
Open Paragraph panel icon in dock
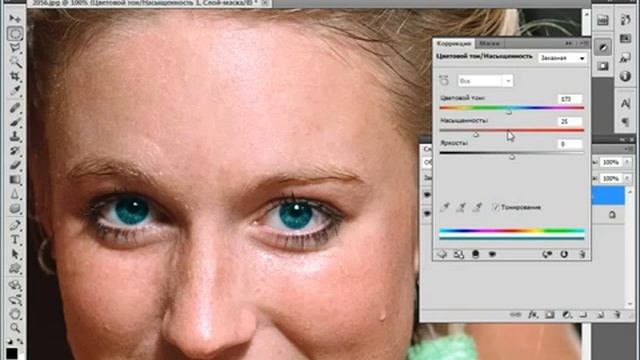[x=625, y=122]
